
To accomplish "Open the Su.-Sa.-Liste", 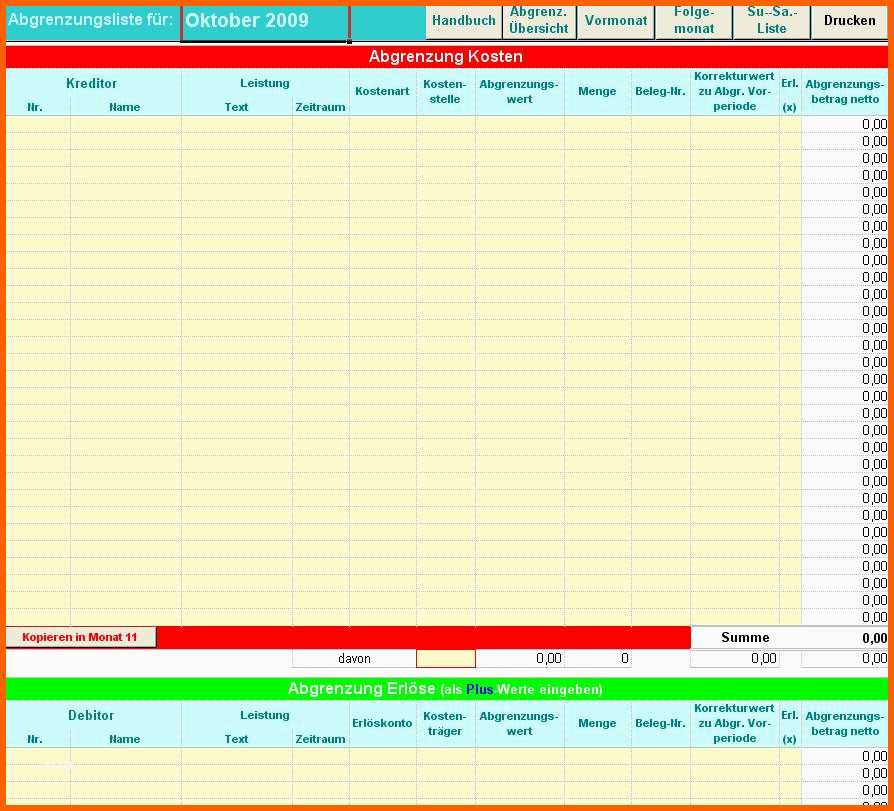I will pyautogui.click(x=771, y=21).
